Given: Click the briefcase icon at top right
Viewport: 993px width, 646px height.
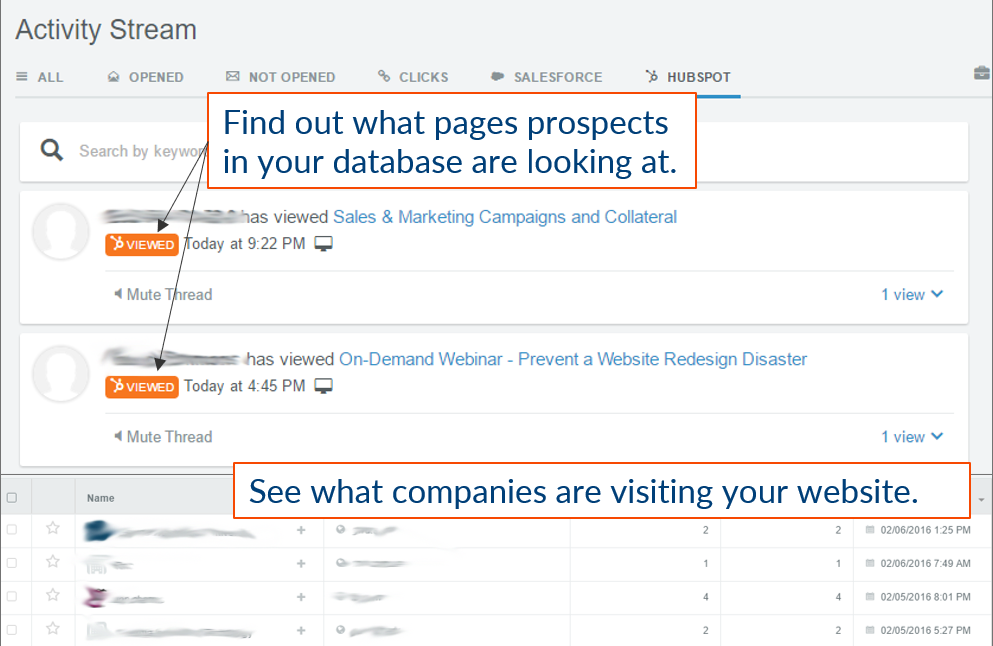Looking at the screenshot, I should [982, 73].
